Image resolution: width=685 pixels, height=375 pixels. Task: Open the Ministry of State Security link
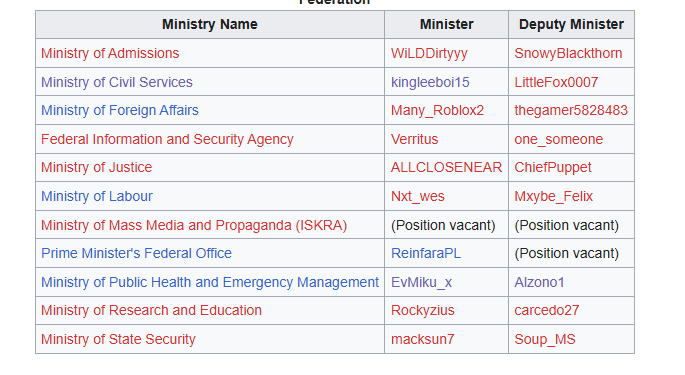118,339
